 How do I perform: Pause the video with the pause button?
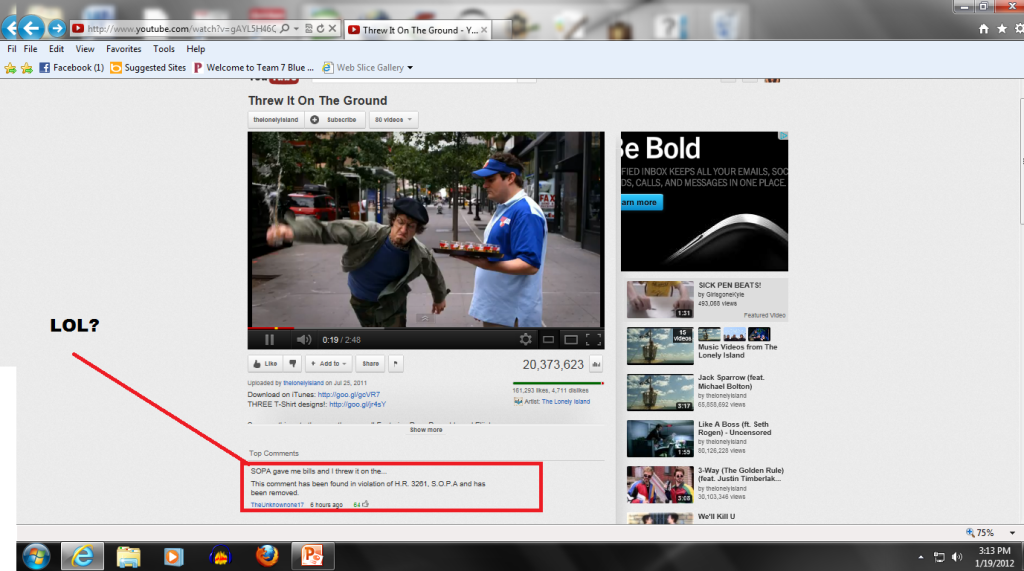(x=269, y=340)
